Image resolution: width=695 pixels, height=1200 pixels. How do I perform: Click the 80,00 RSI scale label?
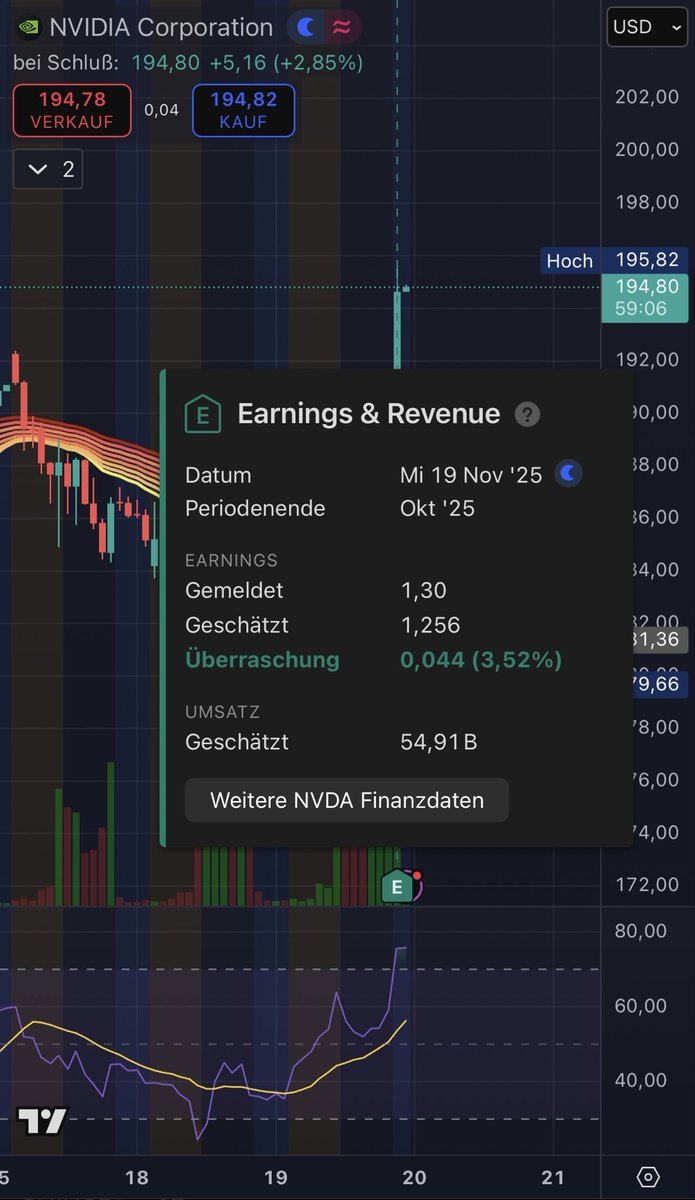(x=642, y=931)
